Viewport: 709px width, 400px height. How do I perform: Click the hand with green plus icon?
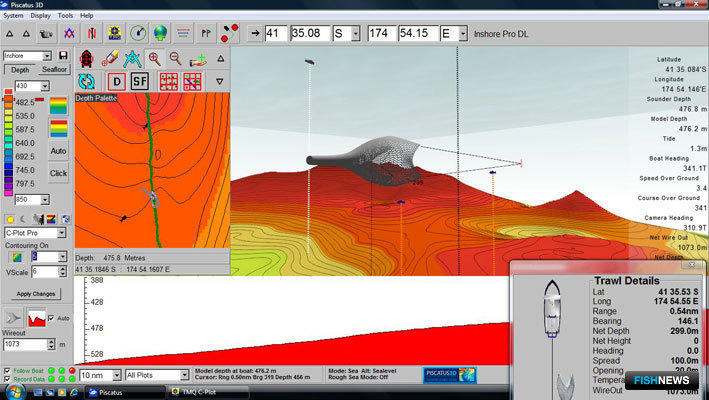198,59
